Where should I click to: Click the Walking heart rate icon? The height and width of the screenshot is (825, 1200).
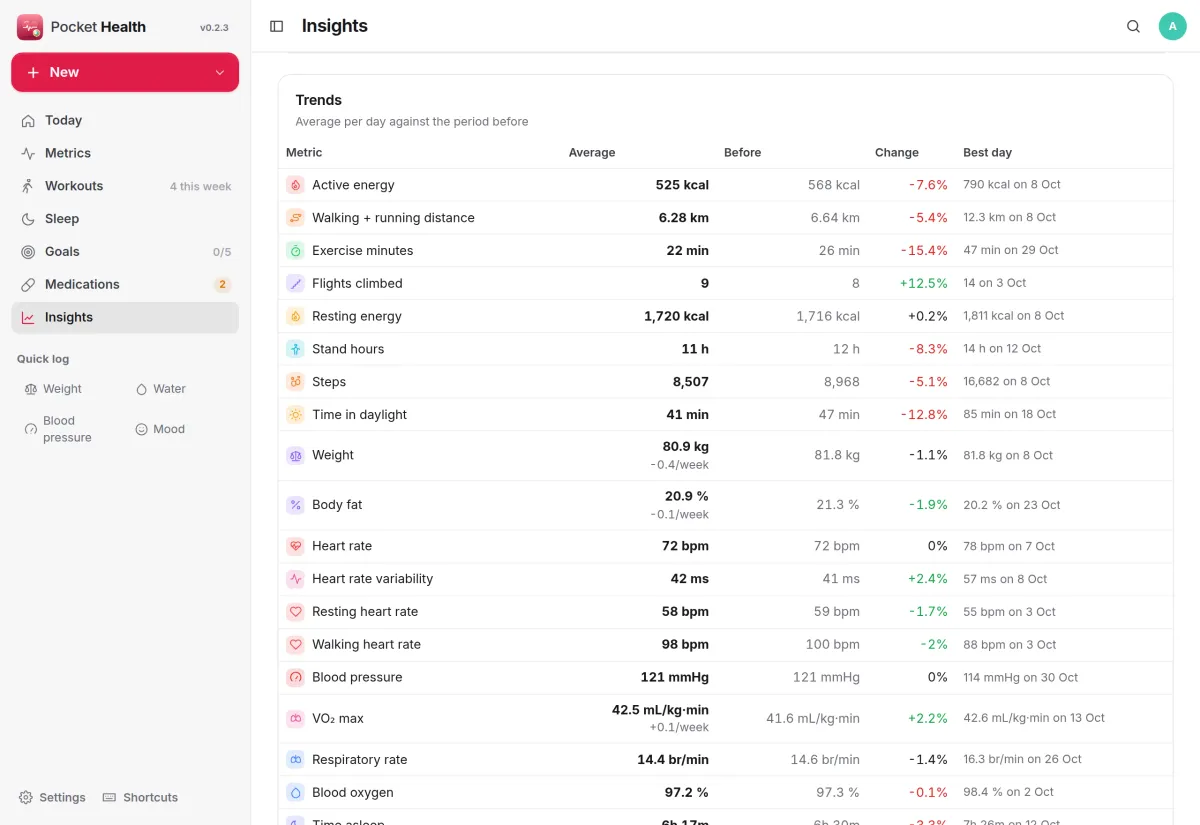click(295, 644)
